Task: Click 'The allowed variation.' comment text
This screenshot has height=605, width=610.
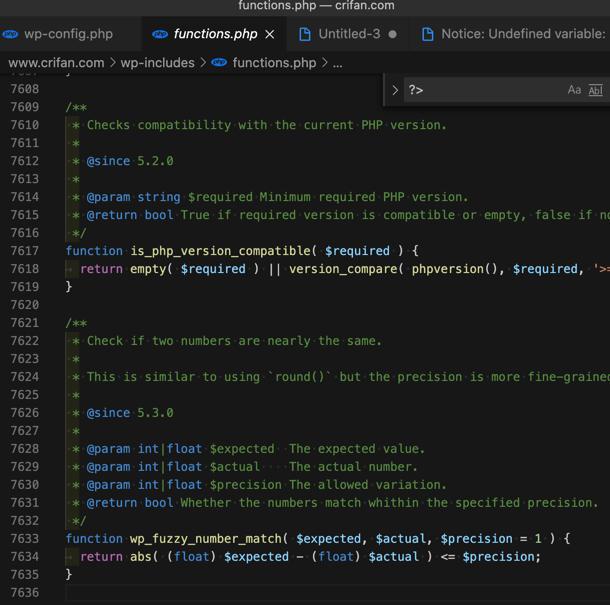Action: [x=367, y=484]
